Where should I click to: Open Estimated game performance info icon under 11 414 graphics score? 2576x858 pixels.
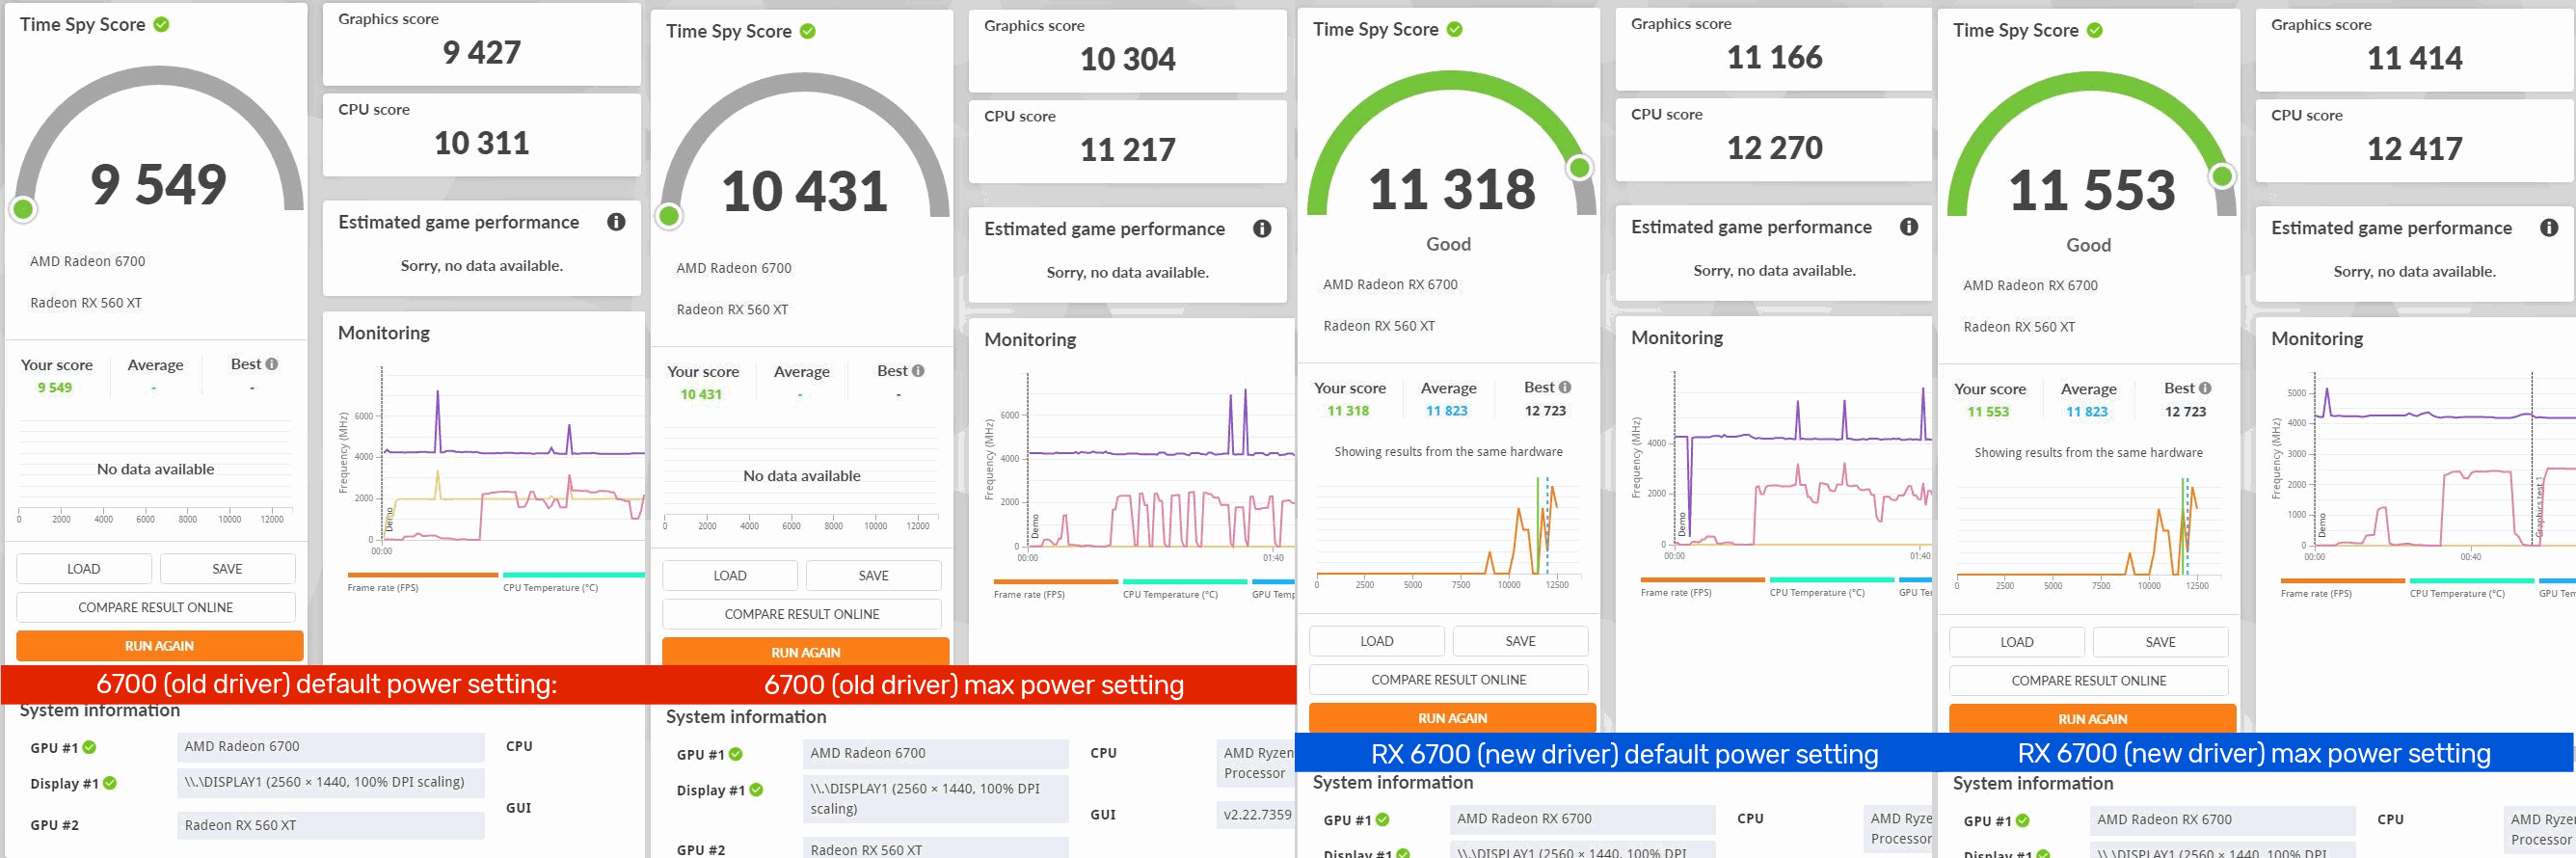pyautogui.click(x=2549, y=228)
